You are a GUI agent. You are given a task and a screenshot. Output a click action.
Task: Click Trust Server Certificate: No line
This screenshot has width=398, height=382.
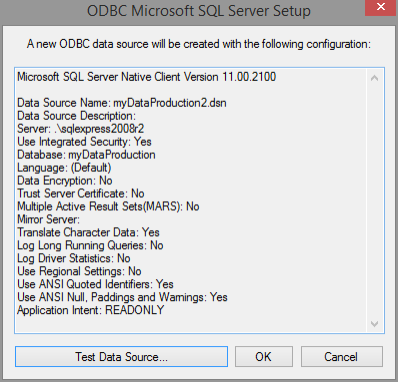(81, 193)
